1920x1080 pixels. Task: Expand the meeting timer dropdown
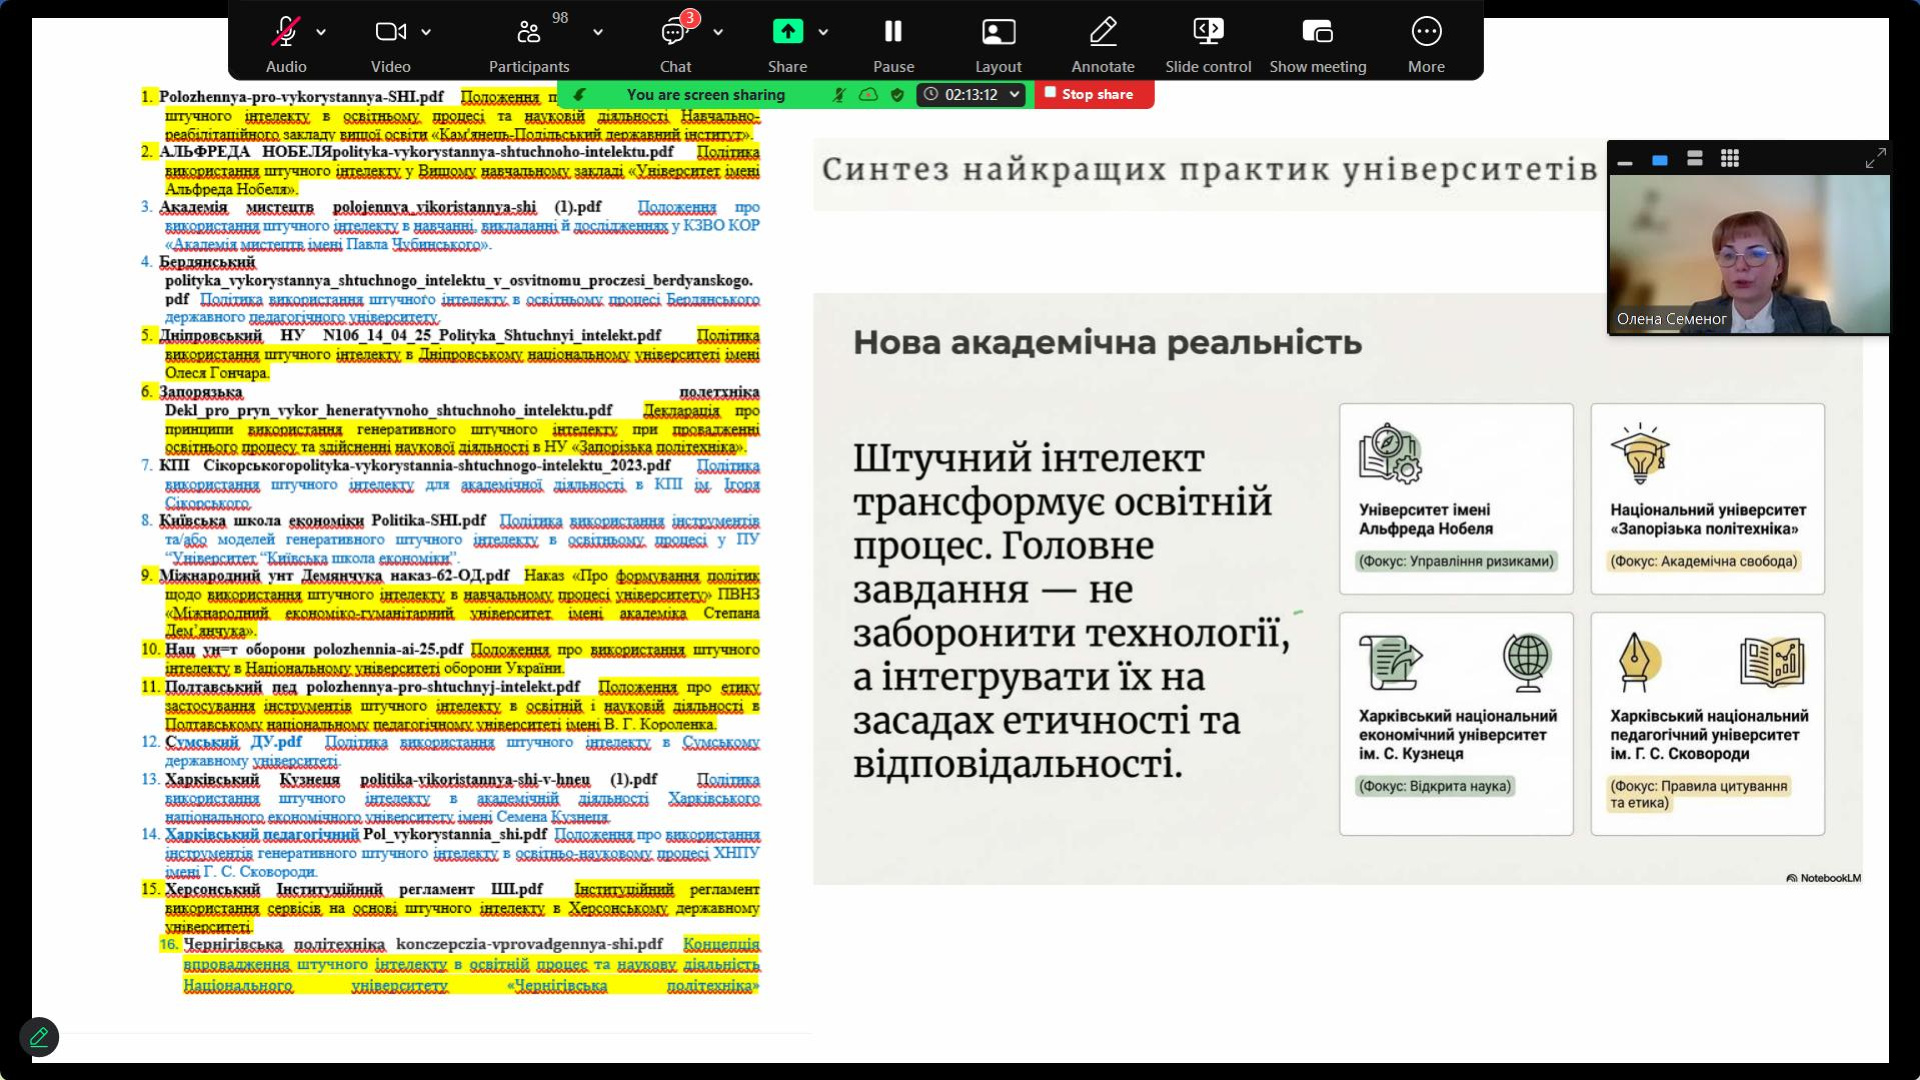1014,94
